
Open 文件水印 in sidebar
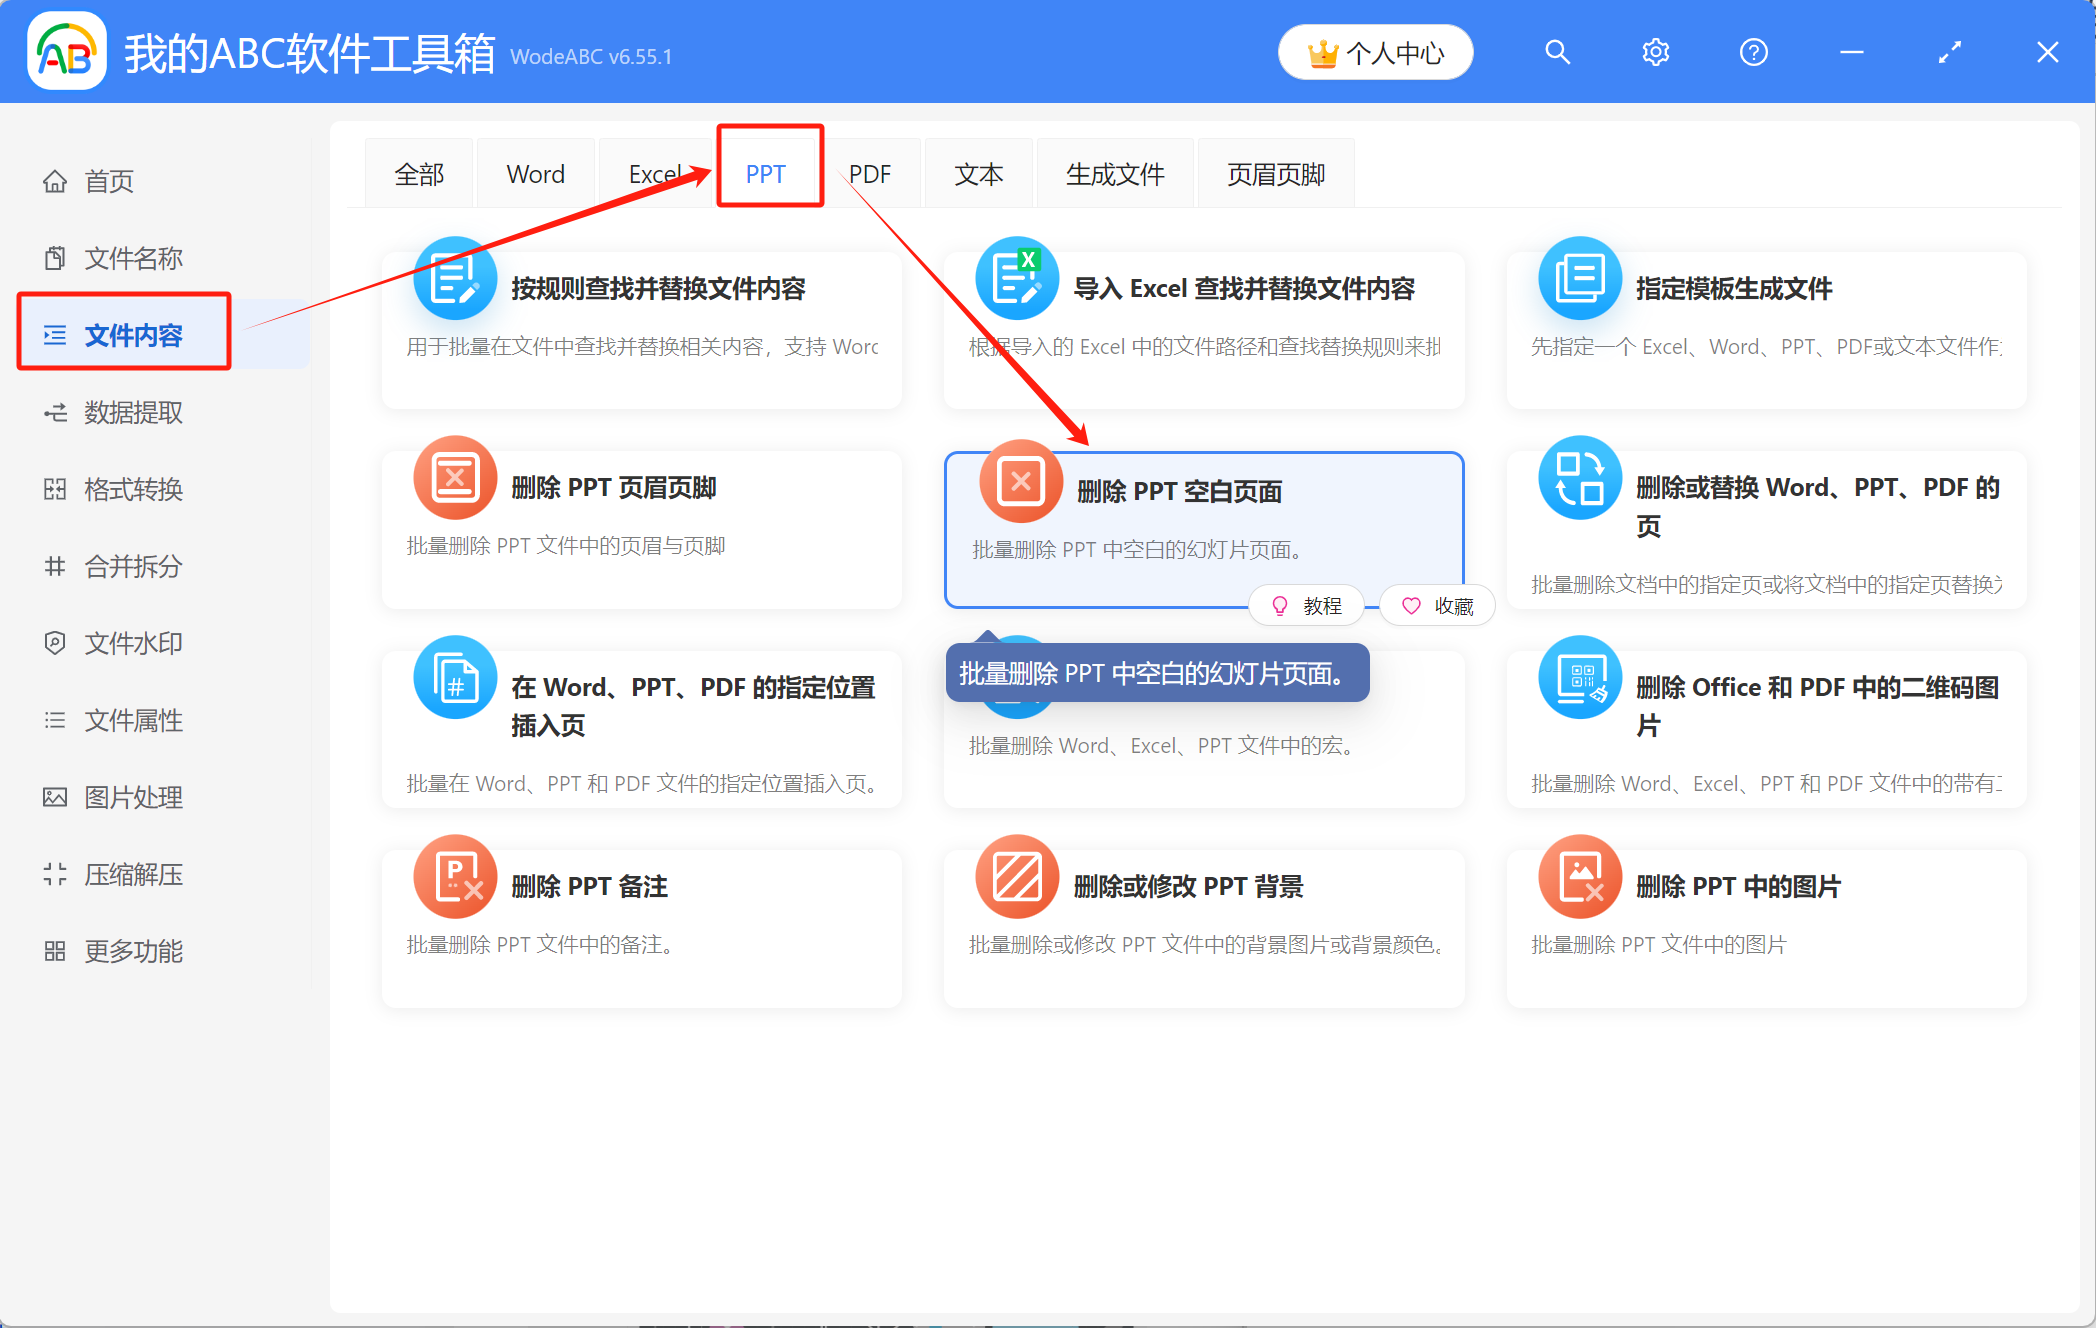pos(133,643)
